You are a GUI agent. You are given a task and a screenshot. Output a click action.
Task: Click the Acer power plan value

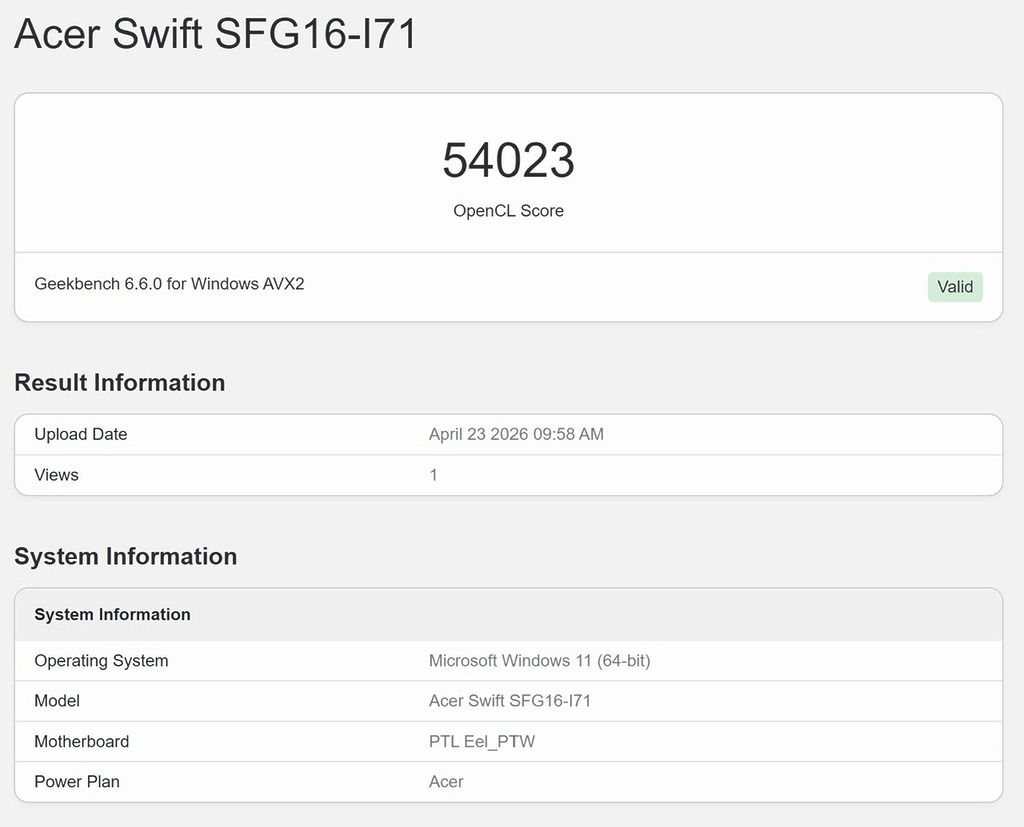(x=446, y=781)
